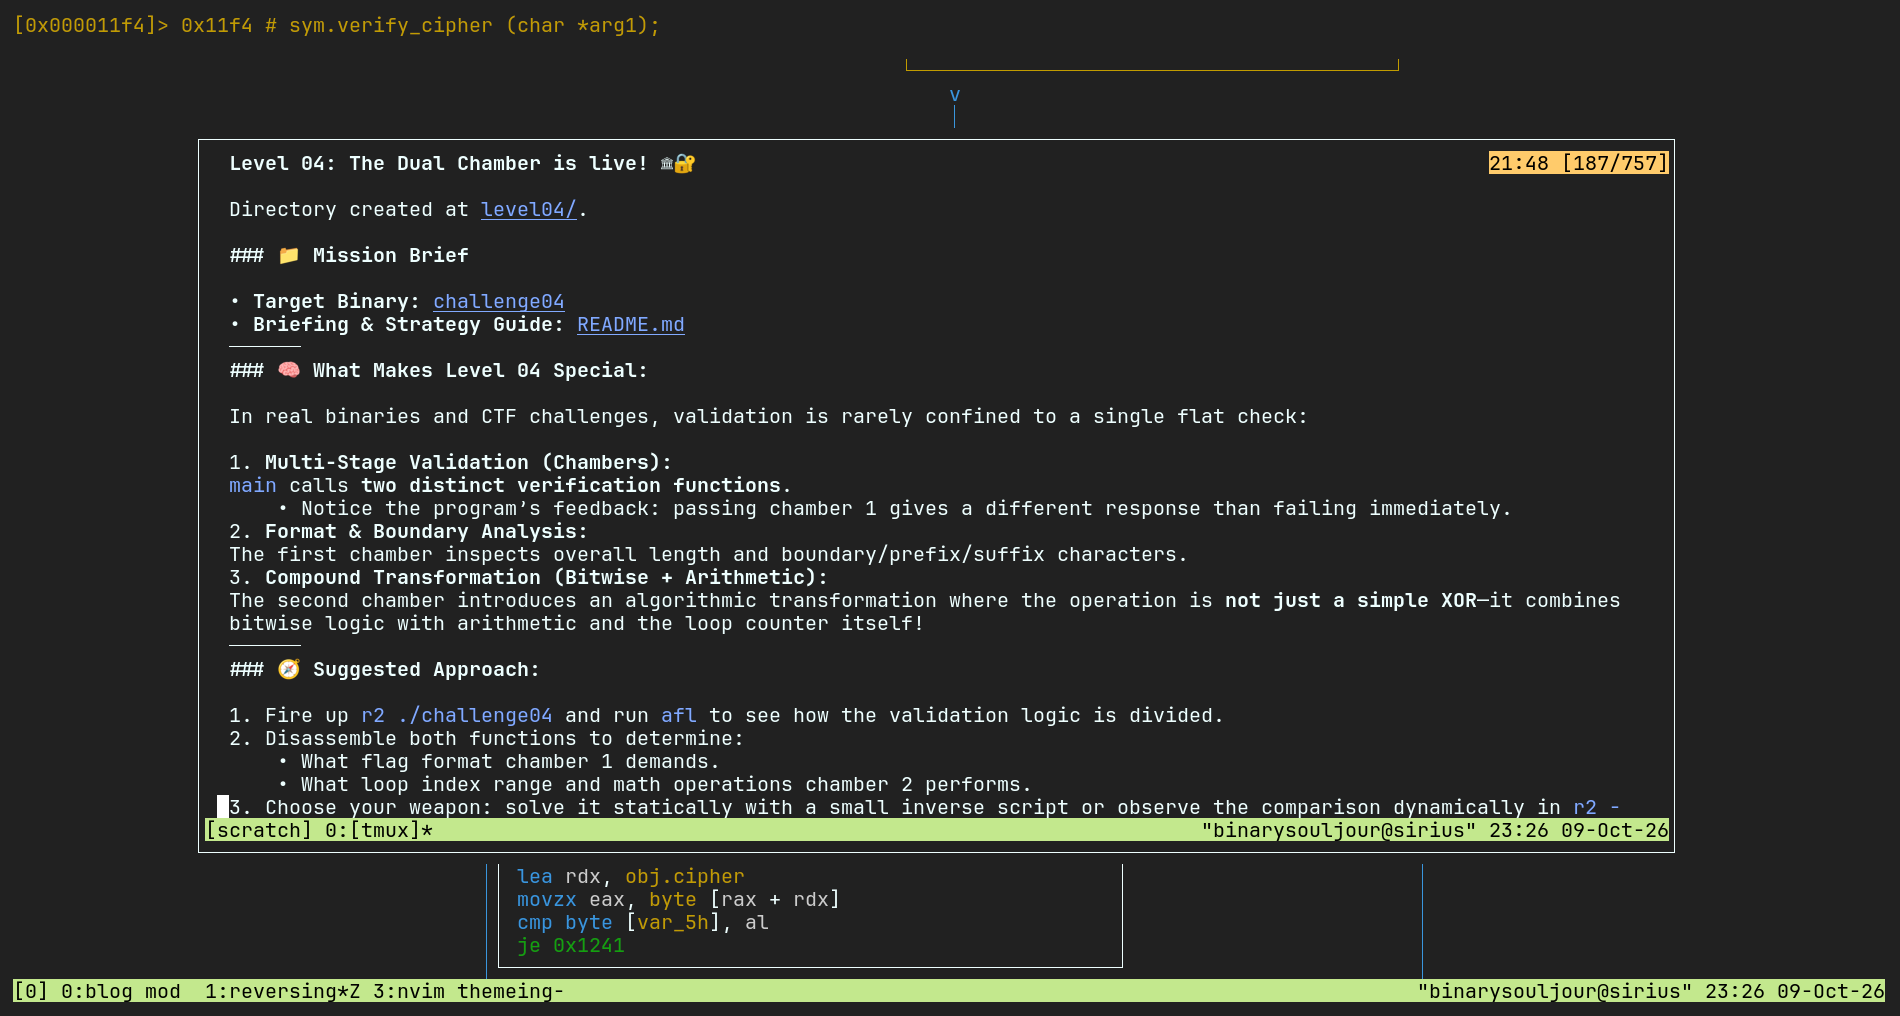The width and height of the screenshot is (1900, 1016).
Task: Click the 'not just a simple XOR' bold text
Action: click(x=1351, y=600)
